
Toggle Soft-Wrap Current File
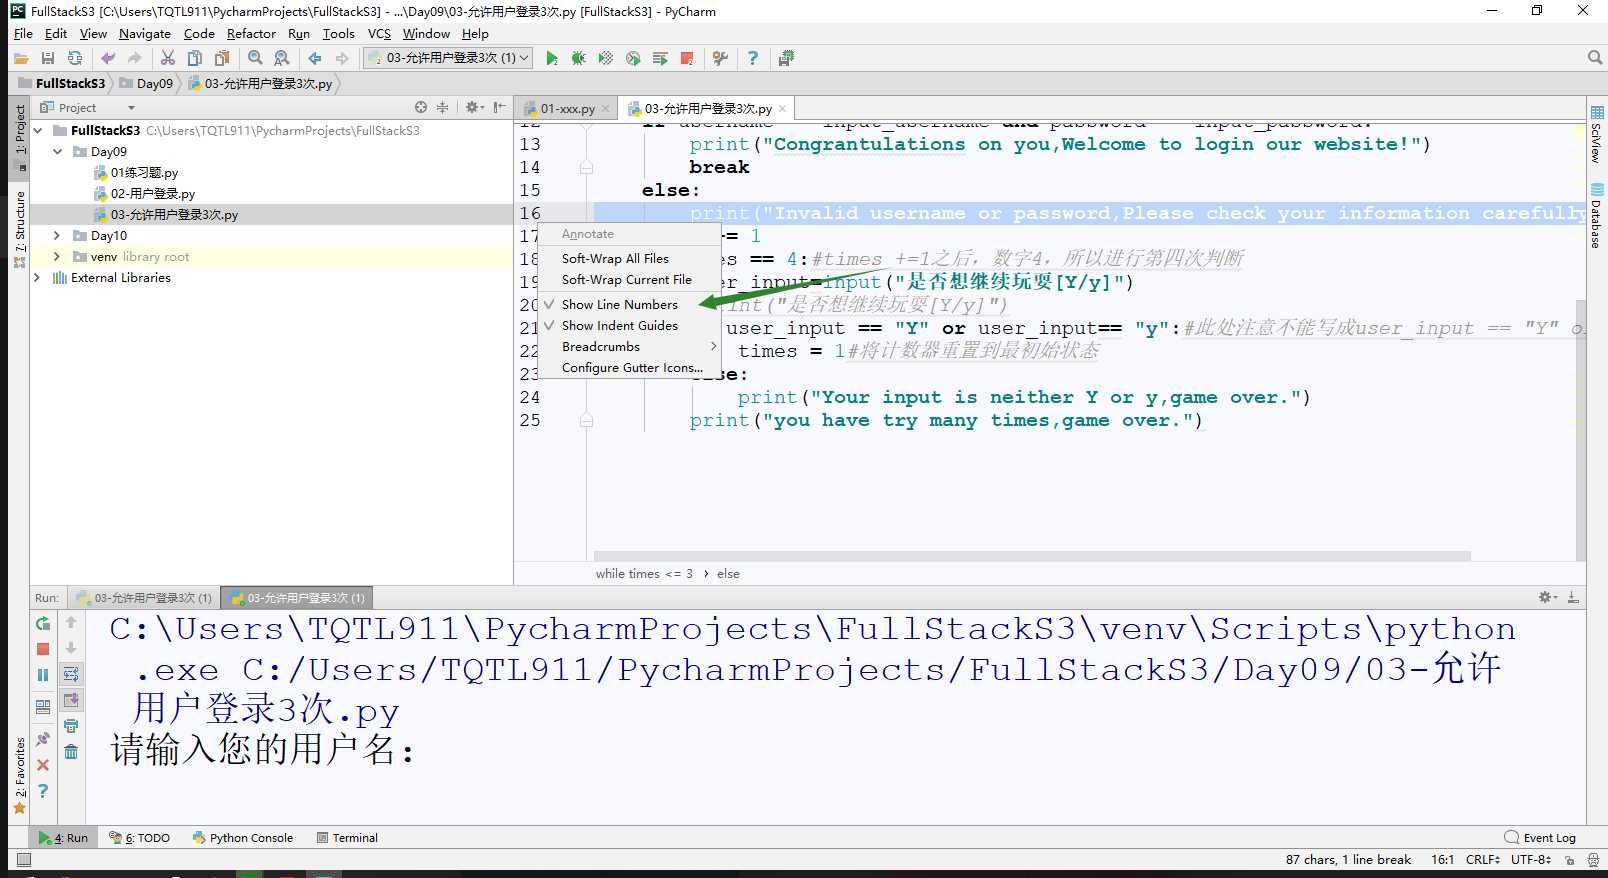(629, 280)
